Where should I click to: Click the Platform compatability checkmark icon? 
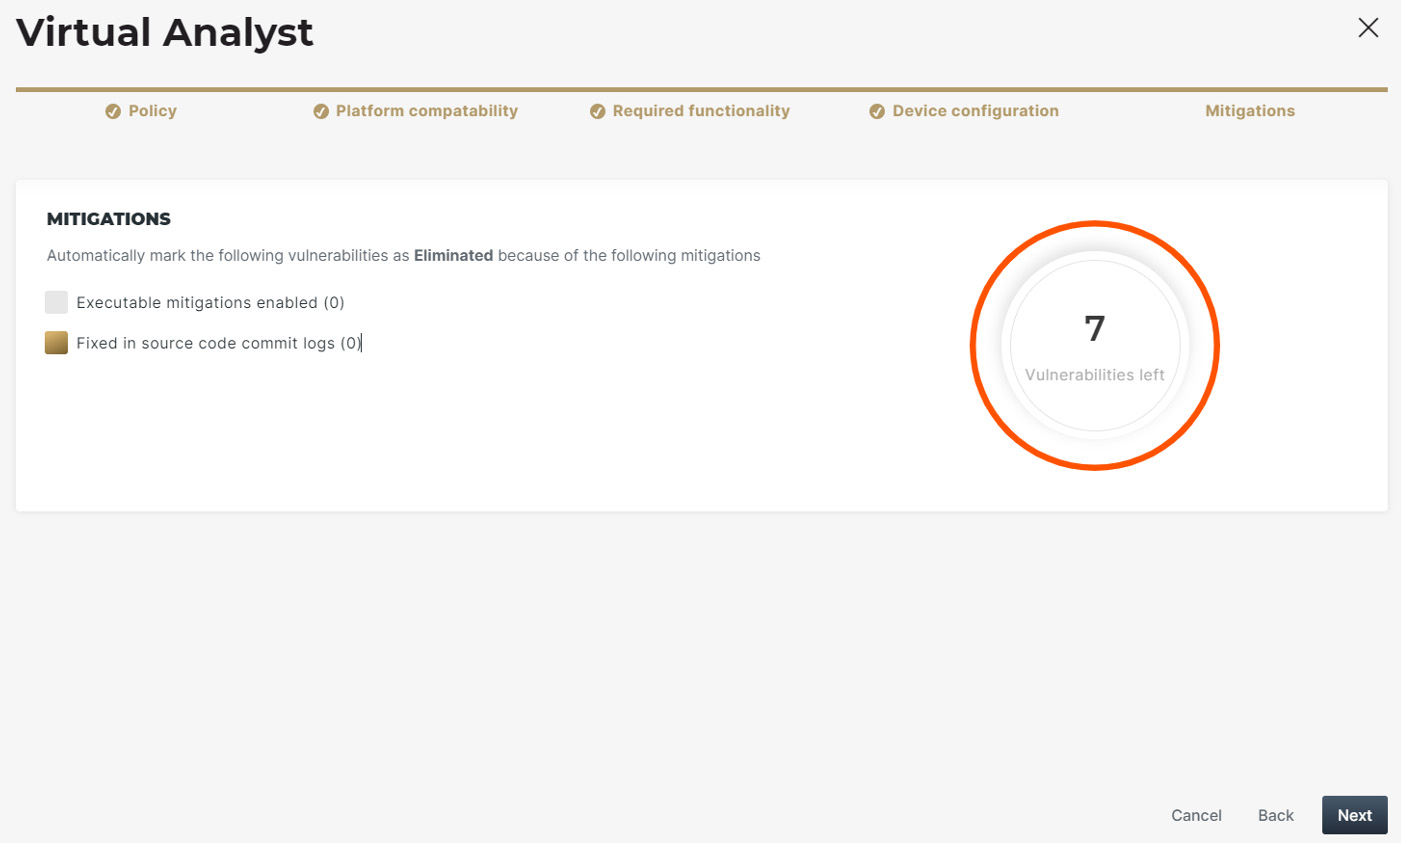click(321, 111)
